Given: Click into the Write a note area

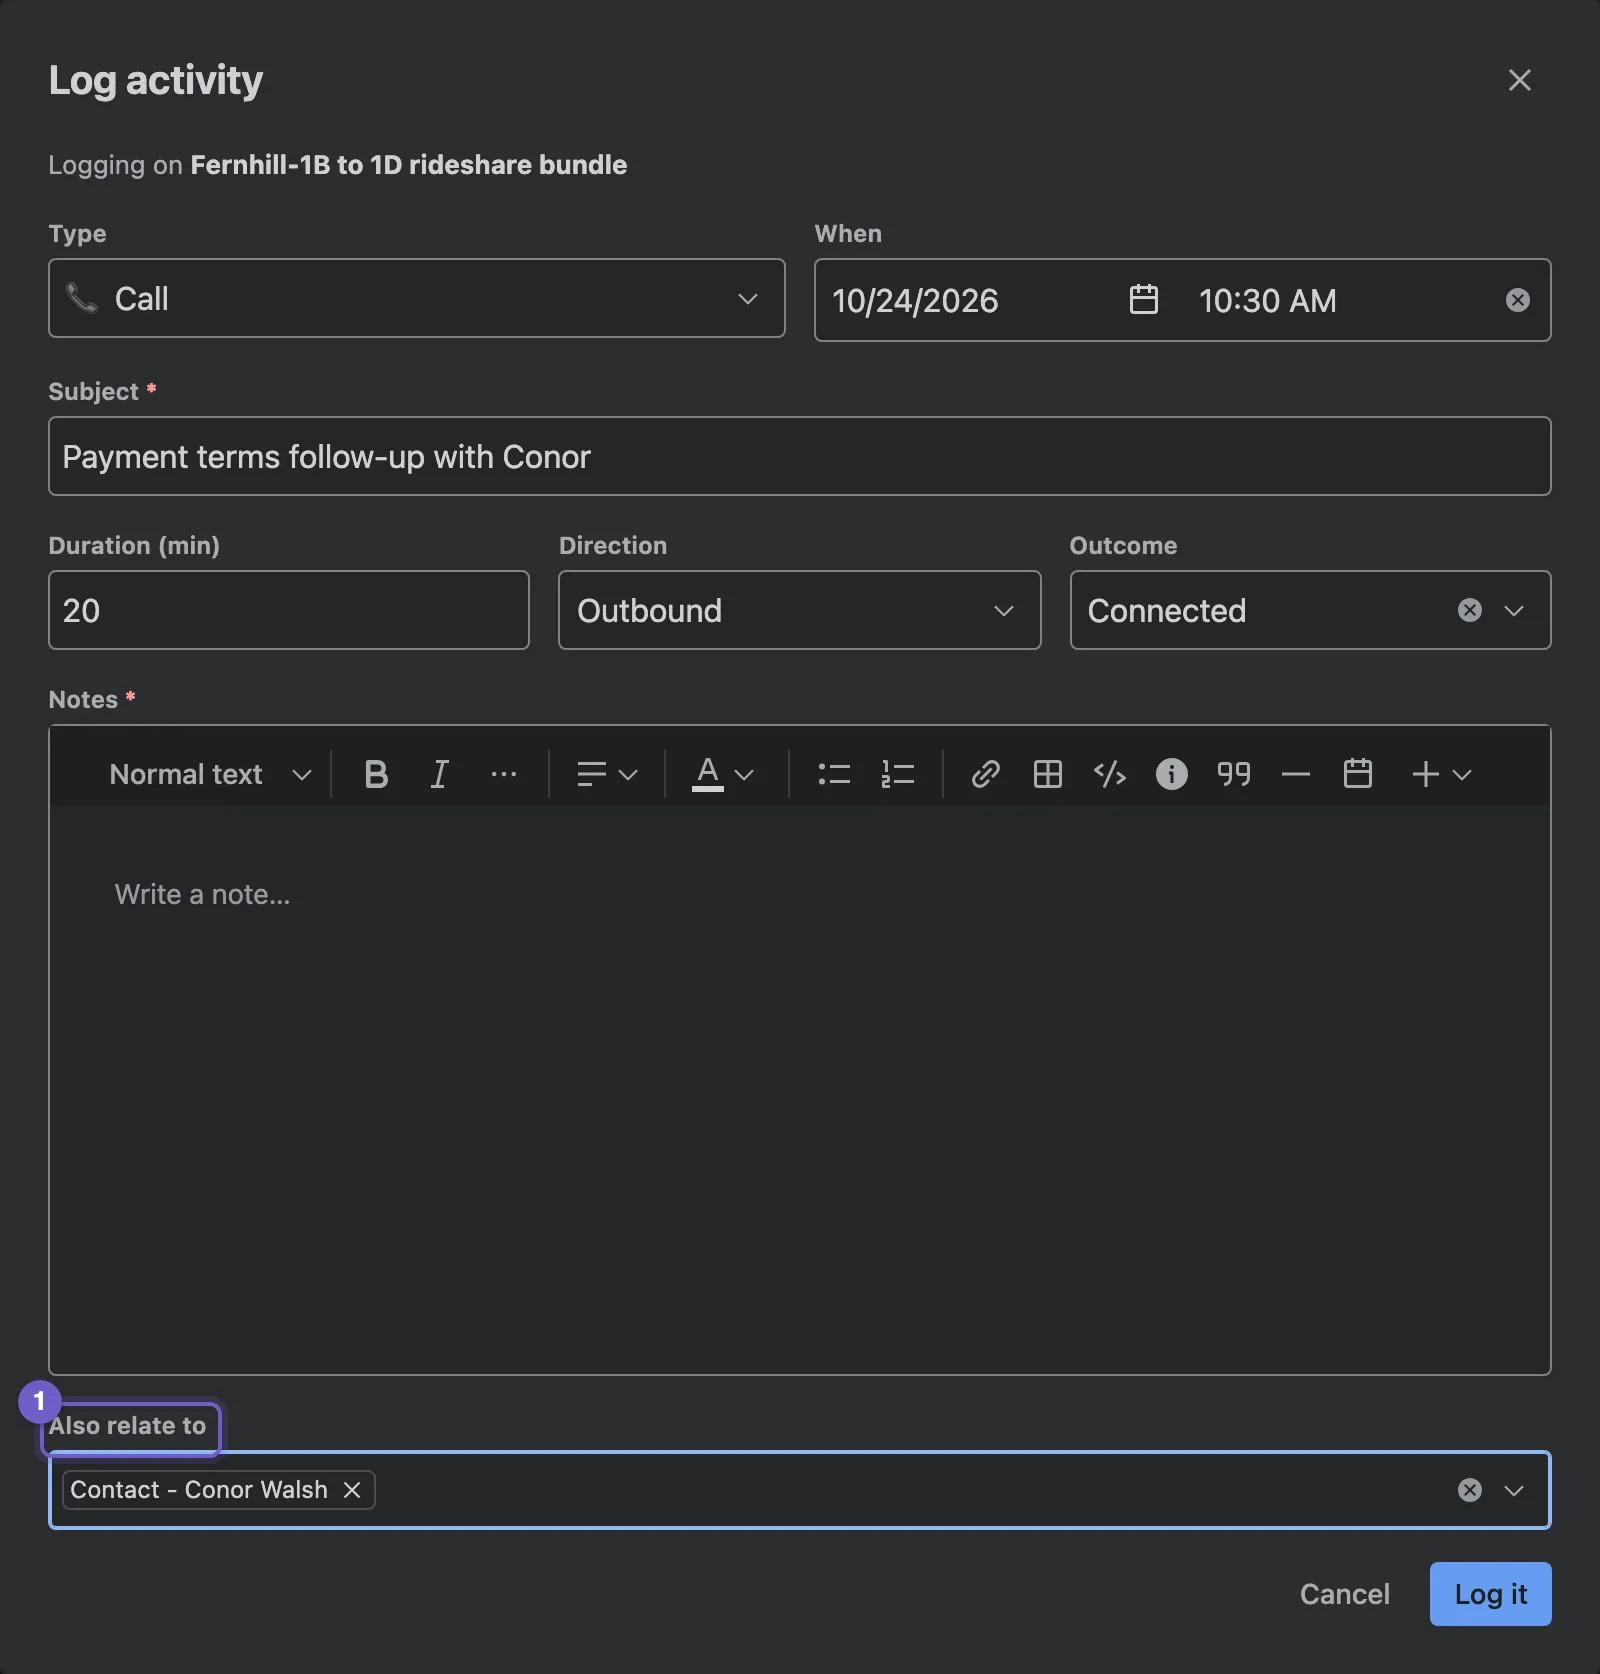Looking at the screenshot, I should click(x=800, y=1090).
